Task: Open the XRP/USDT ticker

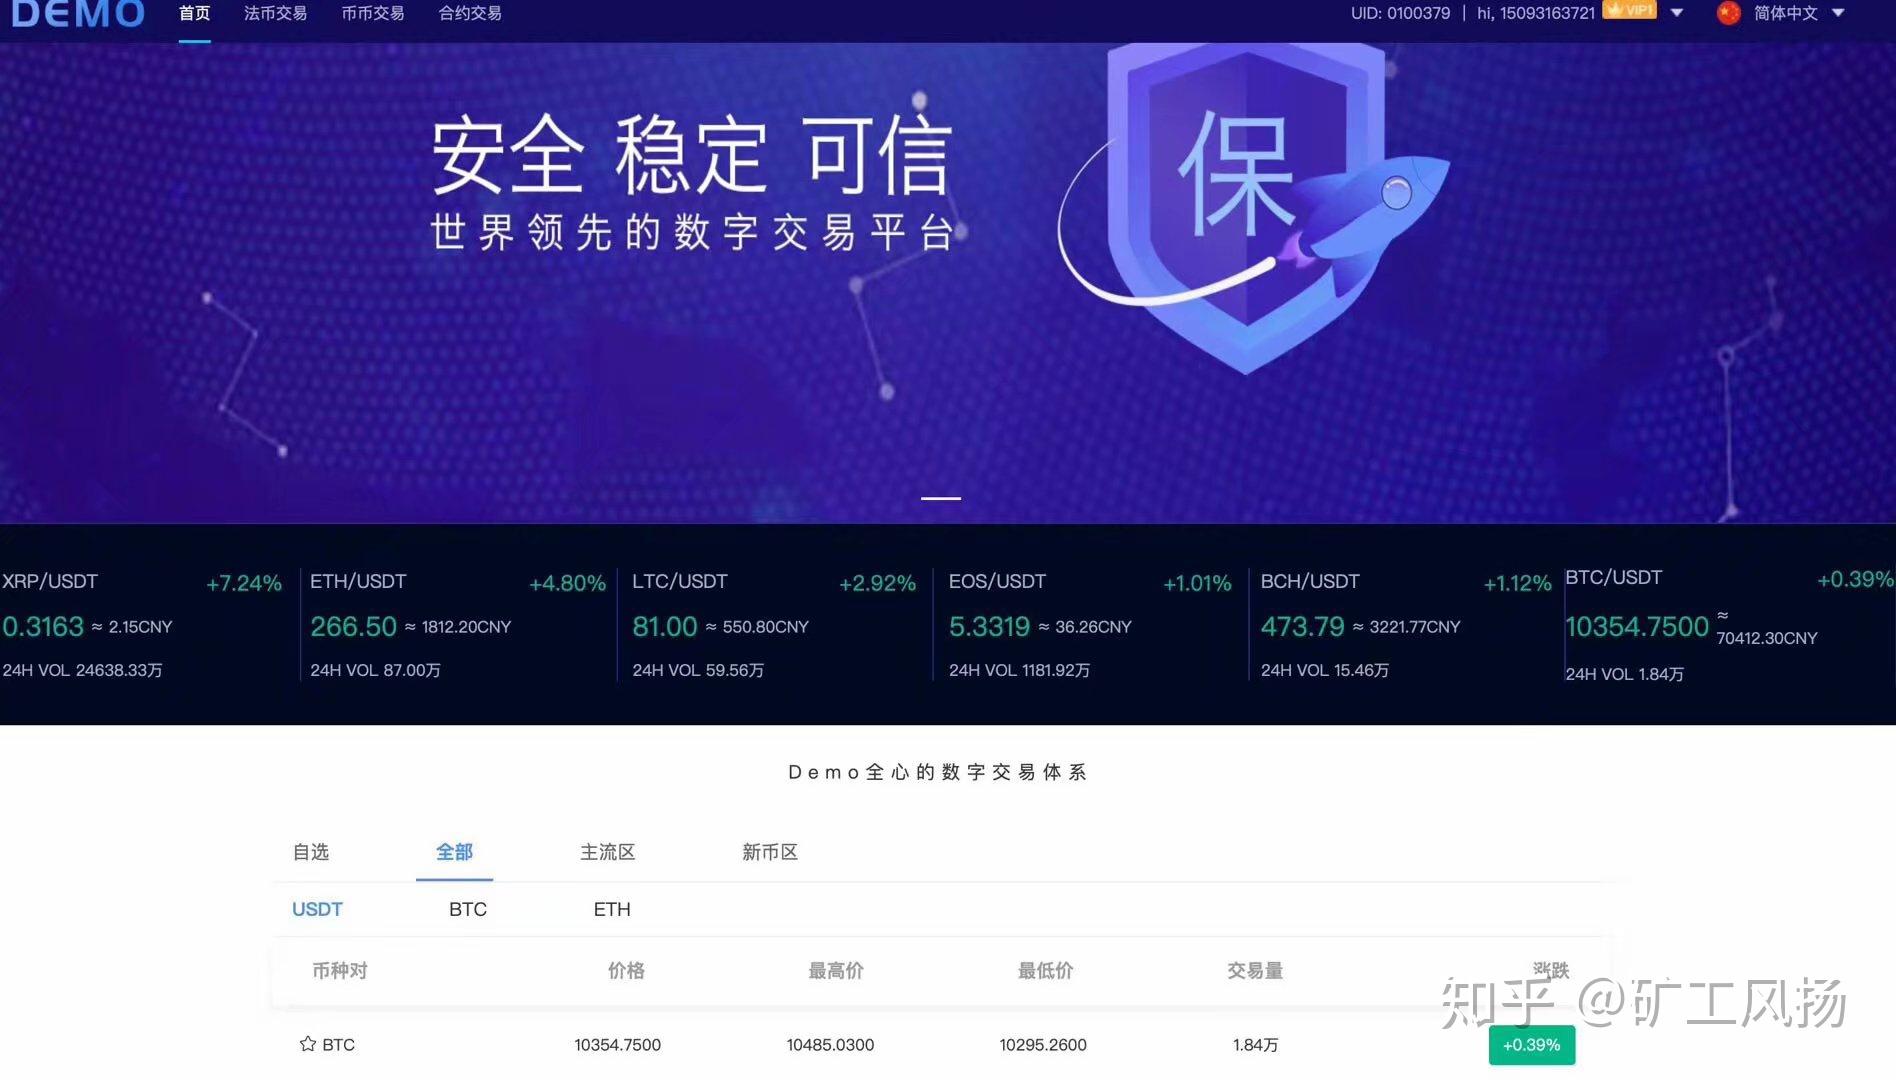Action: [x=143, y=625]
